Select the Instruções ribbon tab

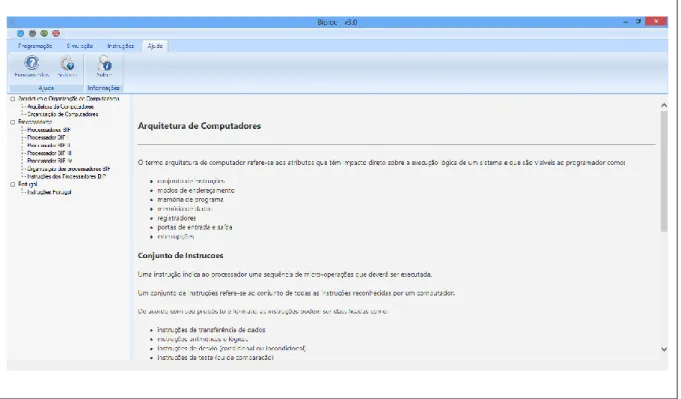(x=120, y=46)
